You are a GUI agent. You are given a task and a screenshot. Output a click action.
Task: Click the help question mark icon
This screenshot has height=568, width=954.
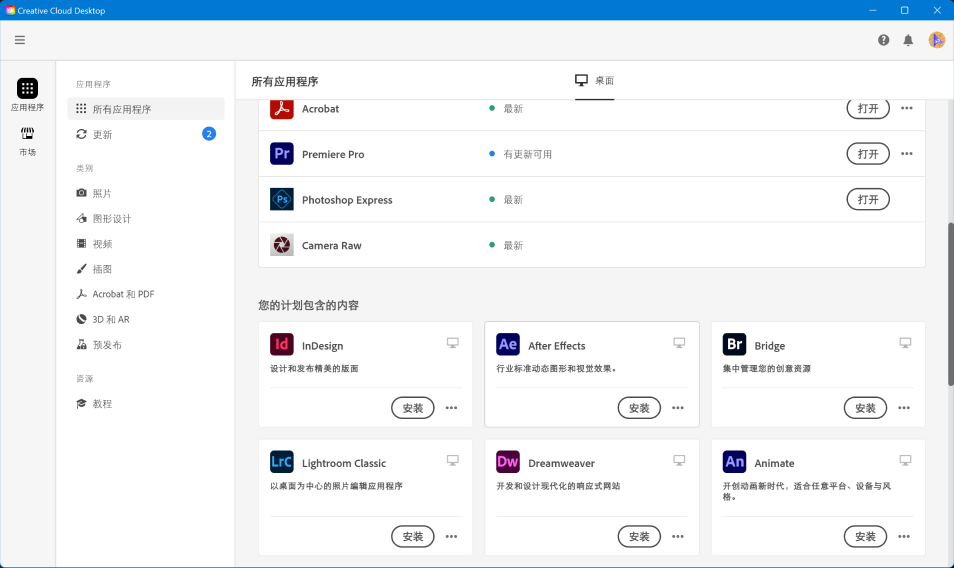[883, 40]
